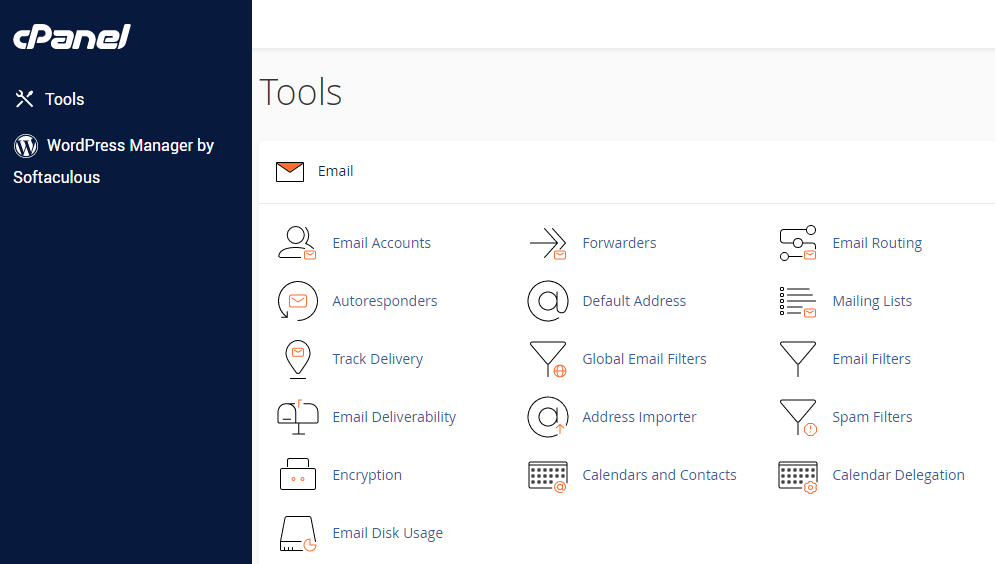Click the Encryption icon
Screen dimensions: 997x564
pyautogui.click(x=296, y=475)
